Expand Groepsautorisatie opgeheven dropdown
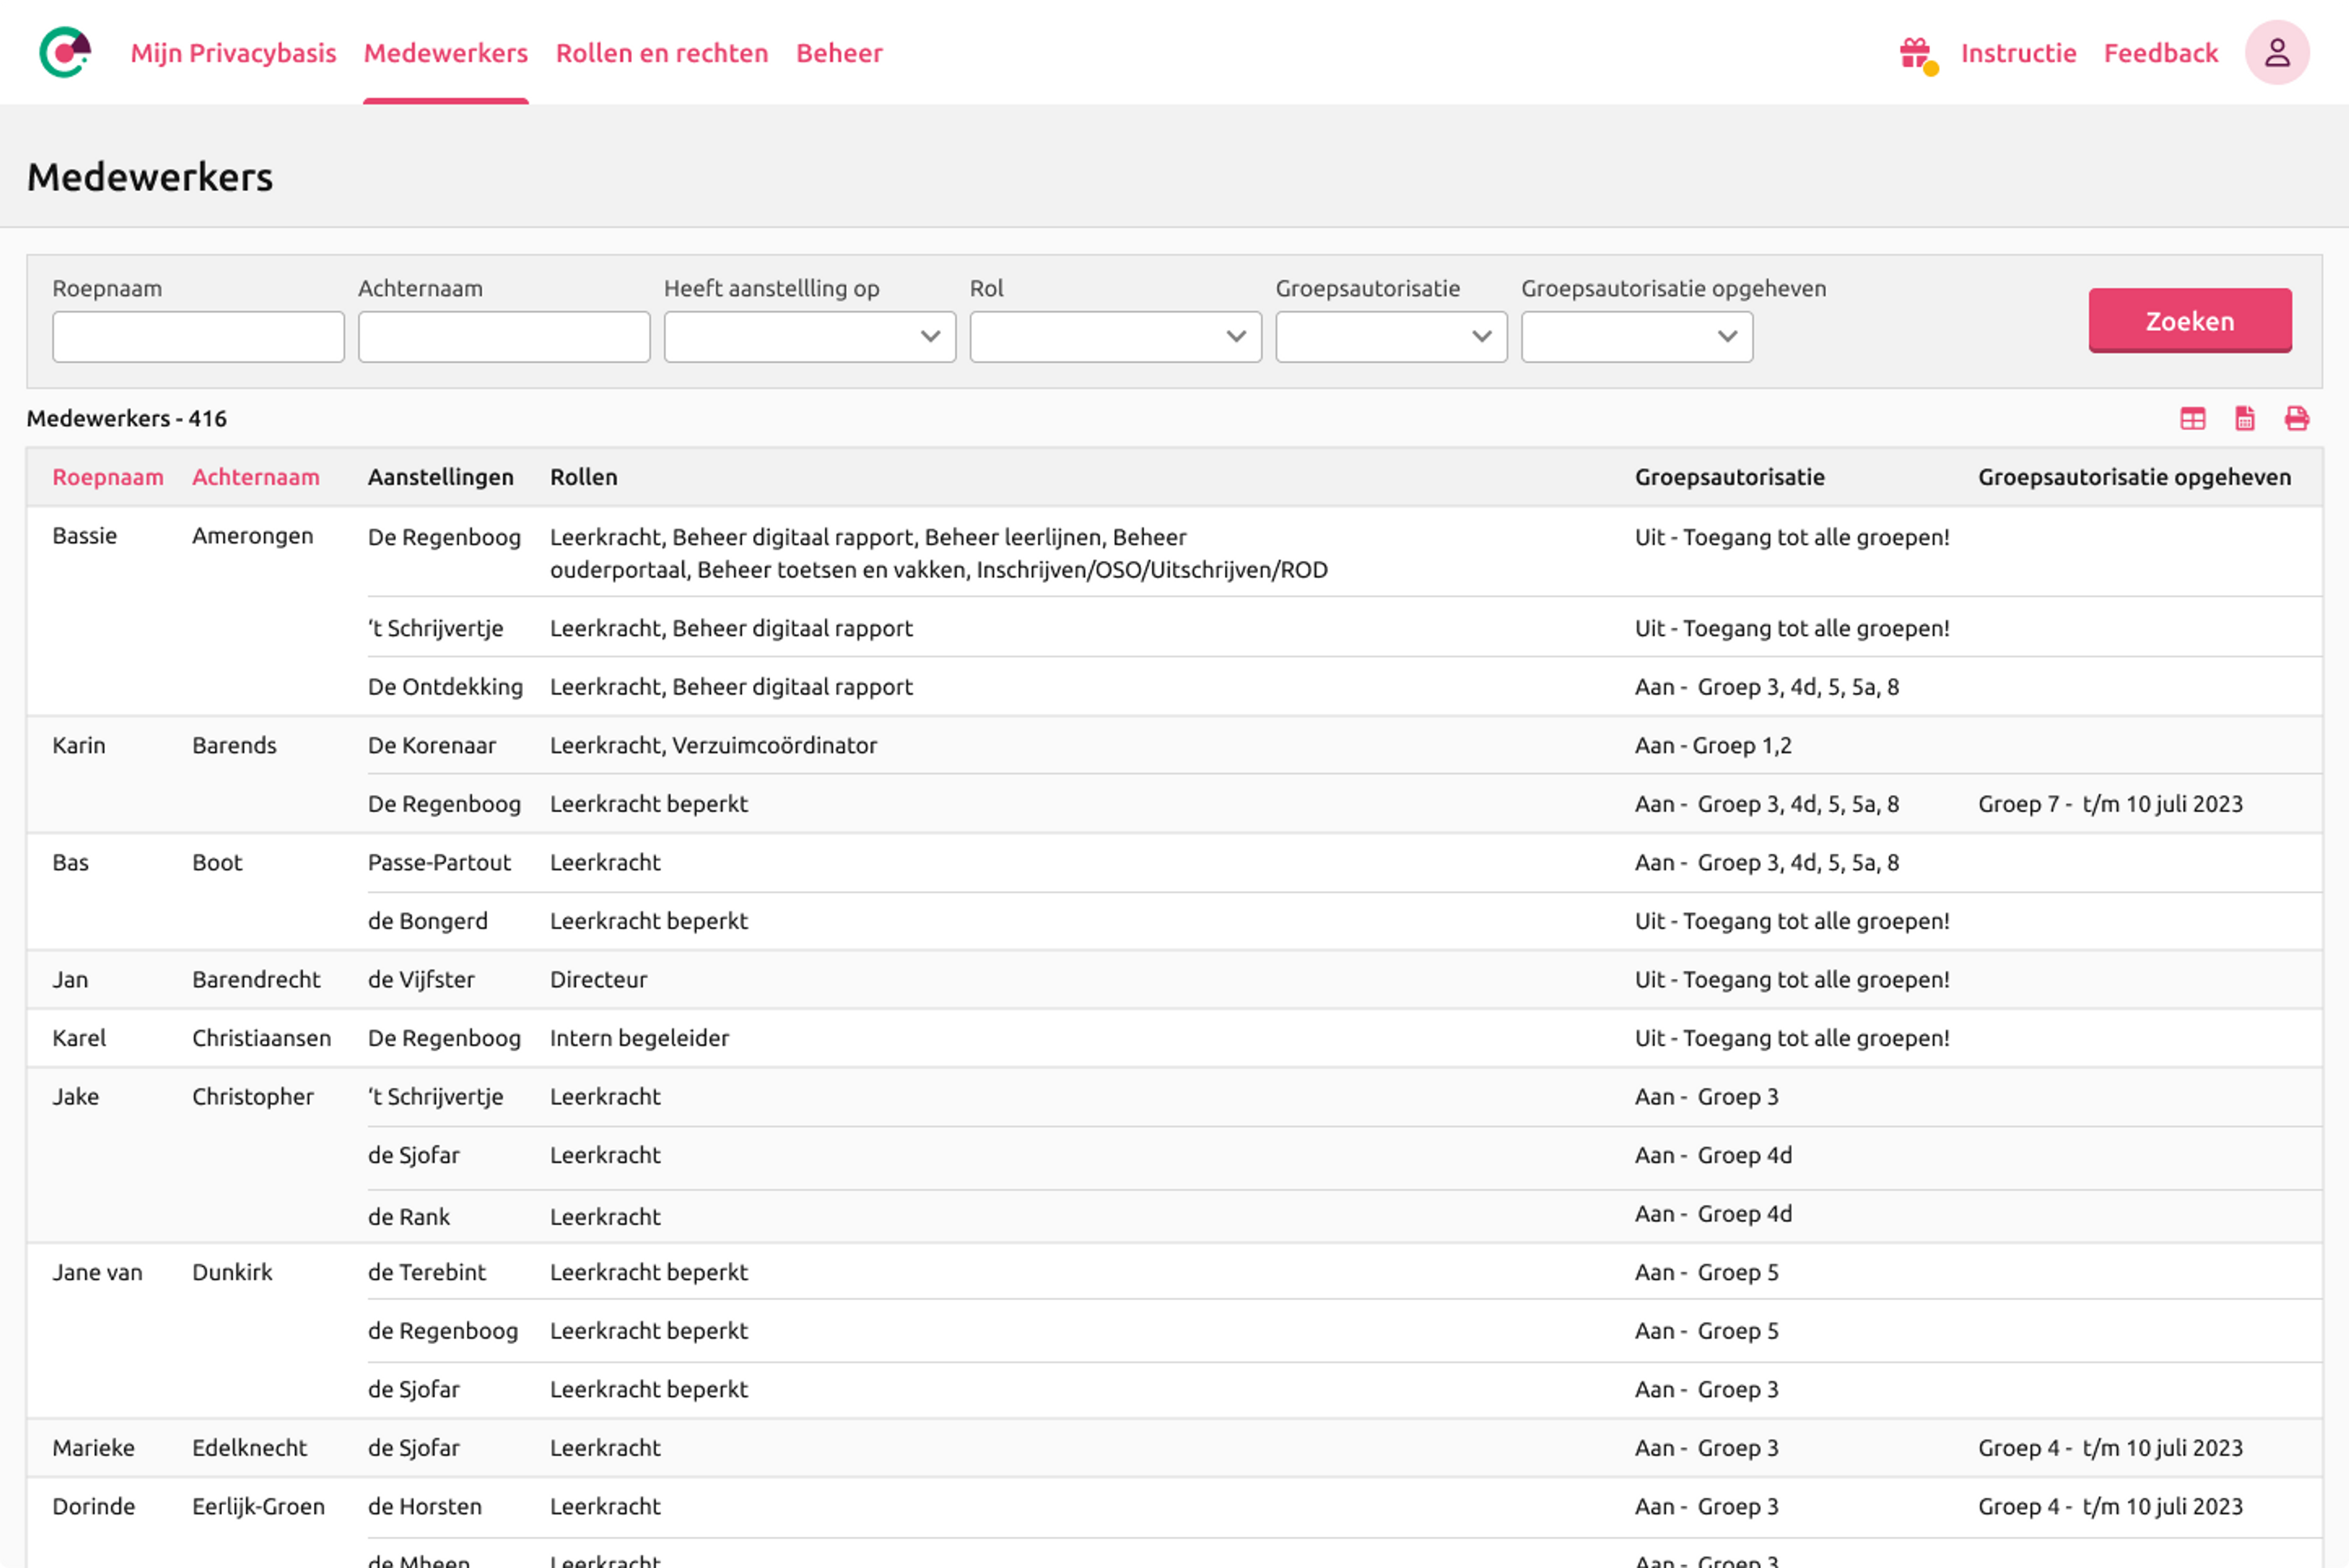 click(x=1636, y=337)
